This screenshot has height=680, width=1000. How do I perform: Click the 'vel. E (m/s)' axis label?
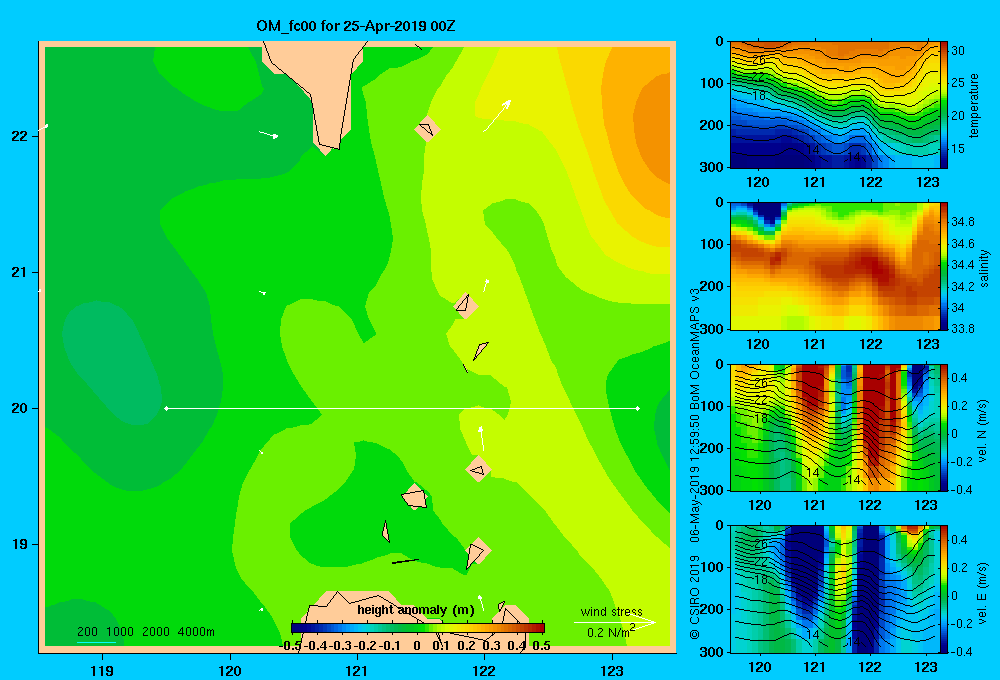coord(983,593)
